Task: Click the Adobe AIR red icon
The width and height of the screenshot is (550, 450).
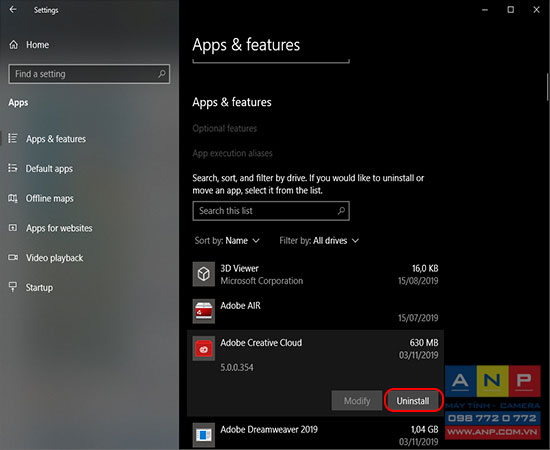Action: point(203,311)
